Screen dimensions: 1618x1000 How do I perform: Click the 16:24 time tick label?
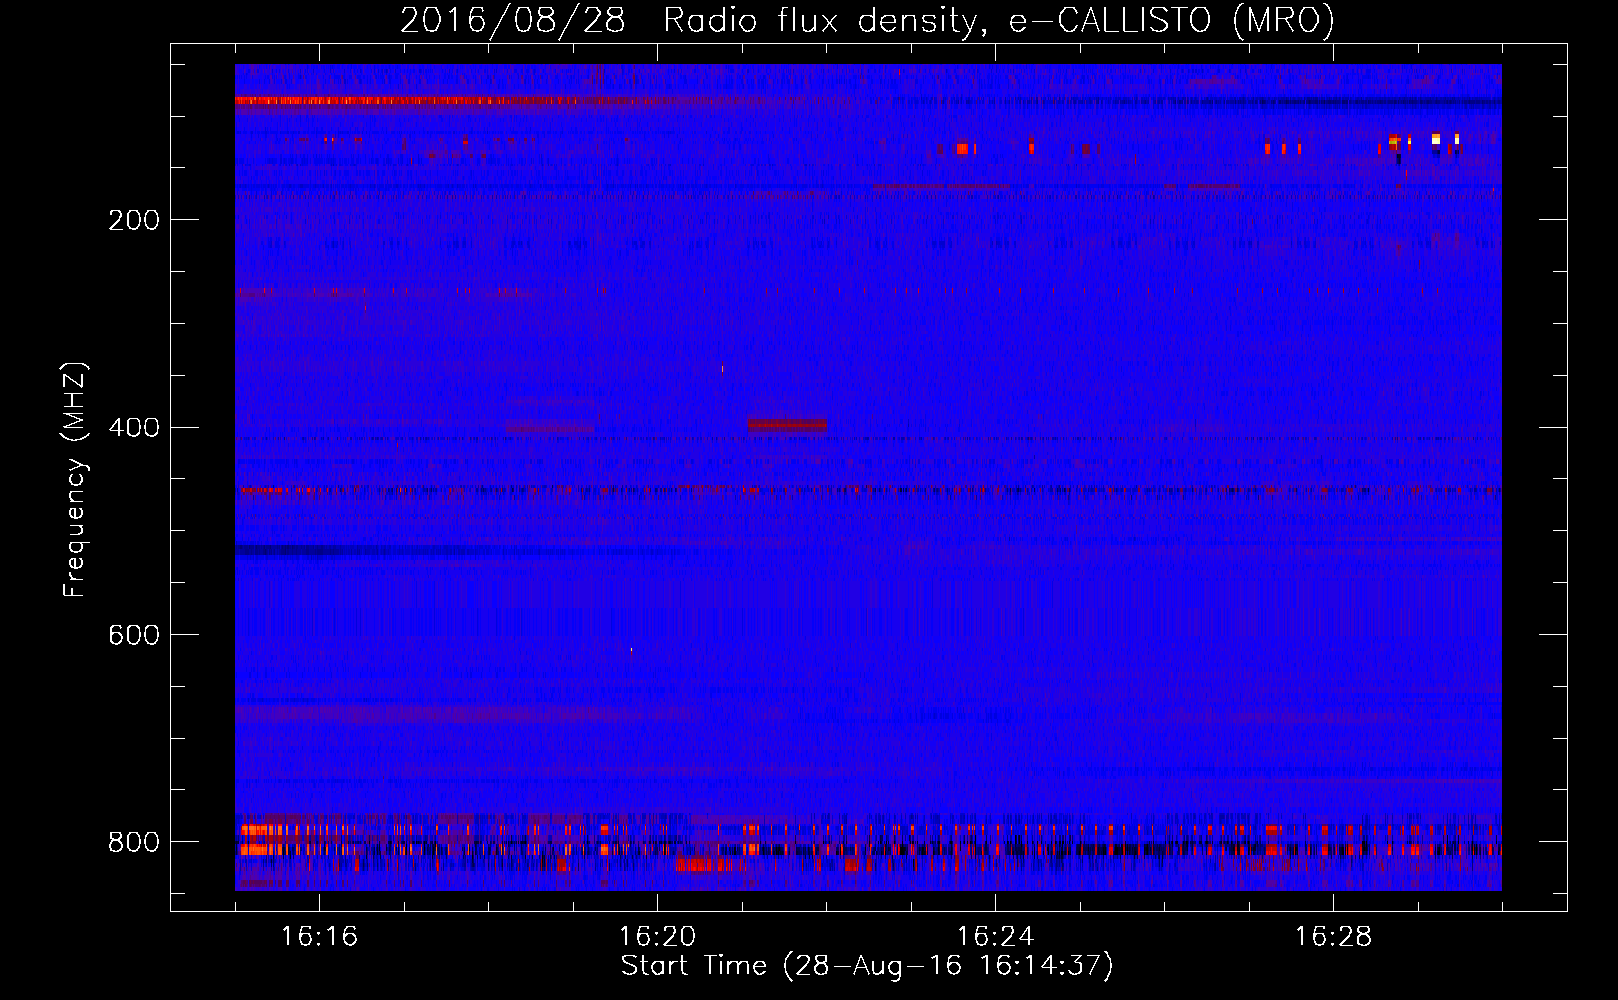995,937
